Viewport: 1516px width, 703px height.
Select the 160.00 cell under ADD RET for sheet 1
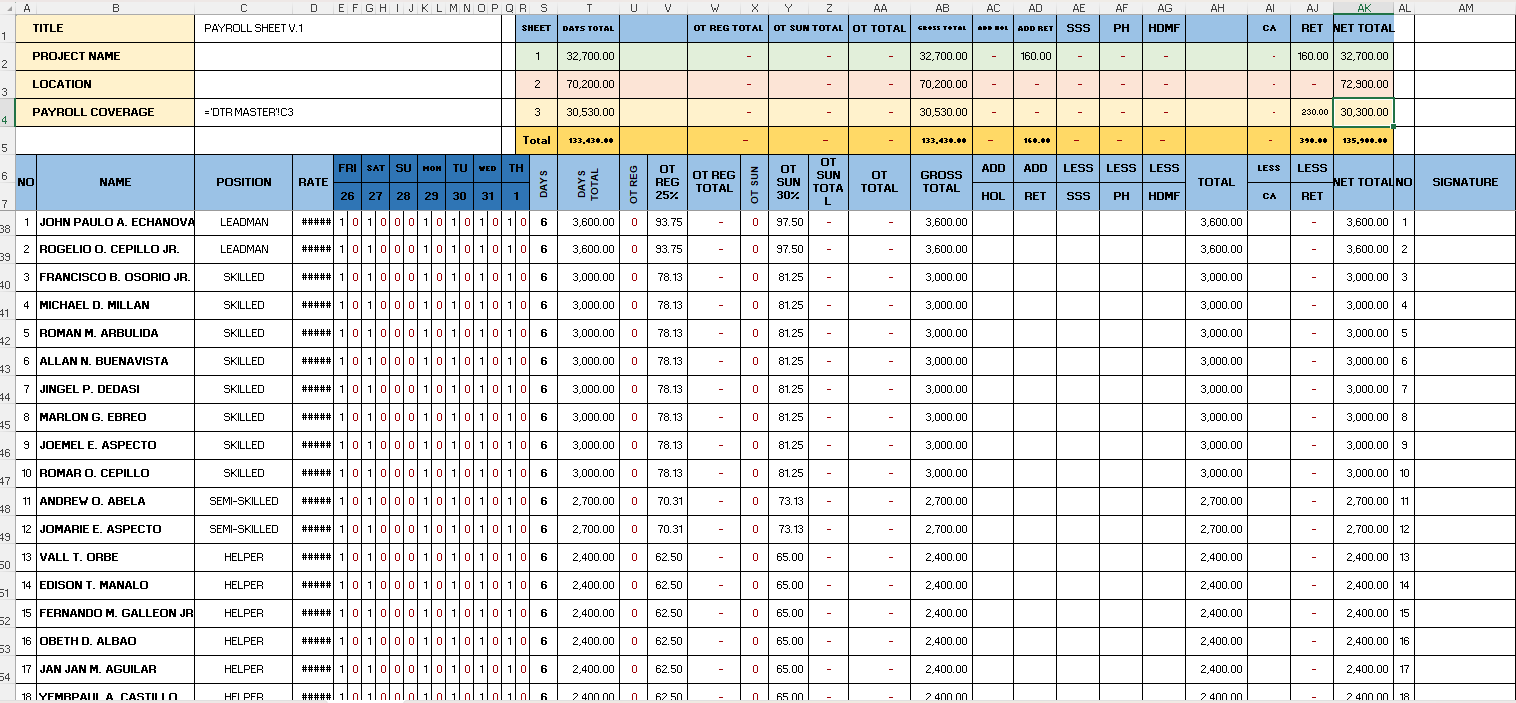pos(1035,56)
